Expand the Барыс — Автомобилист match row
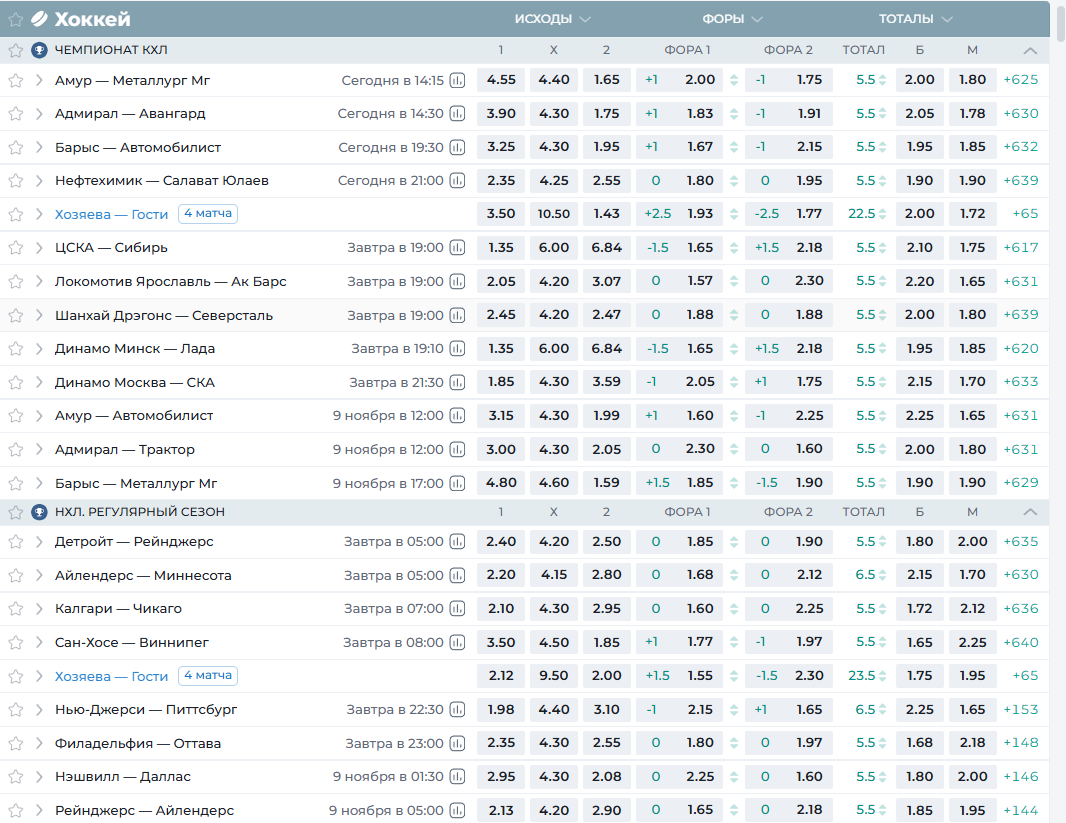 39,148
